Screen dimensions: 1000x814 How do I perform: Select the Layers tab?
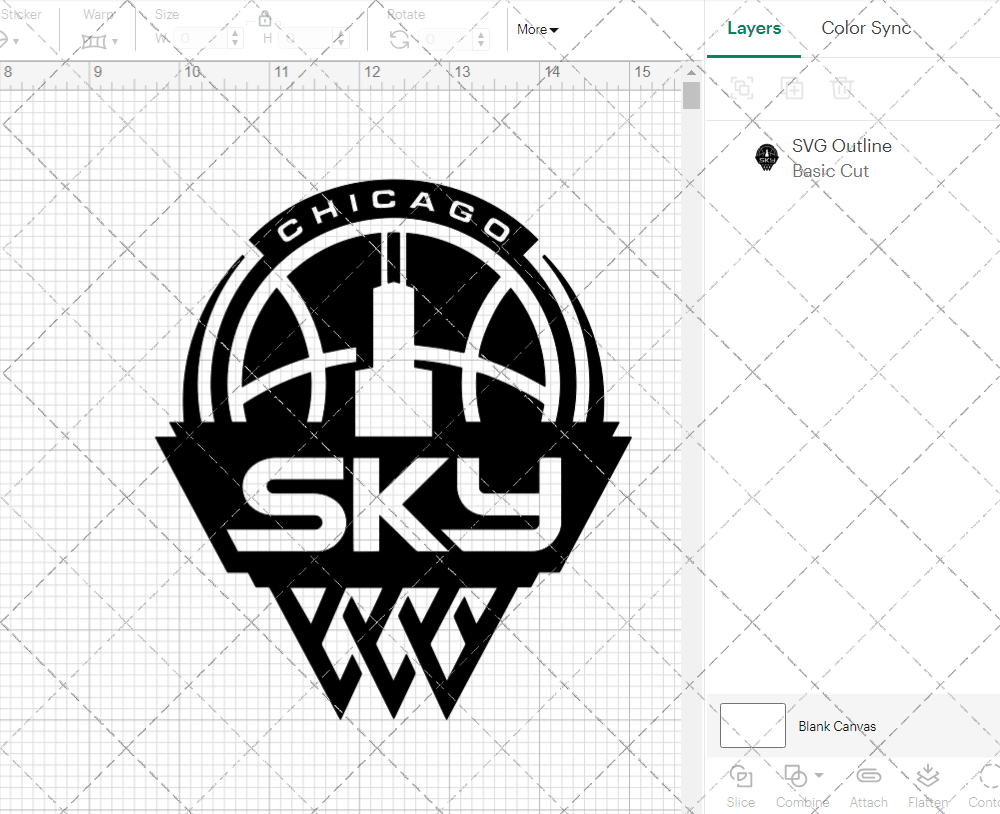[x=754, y=28]
